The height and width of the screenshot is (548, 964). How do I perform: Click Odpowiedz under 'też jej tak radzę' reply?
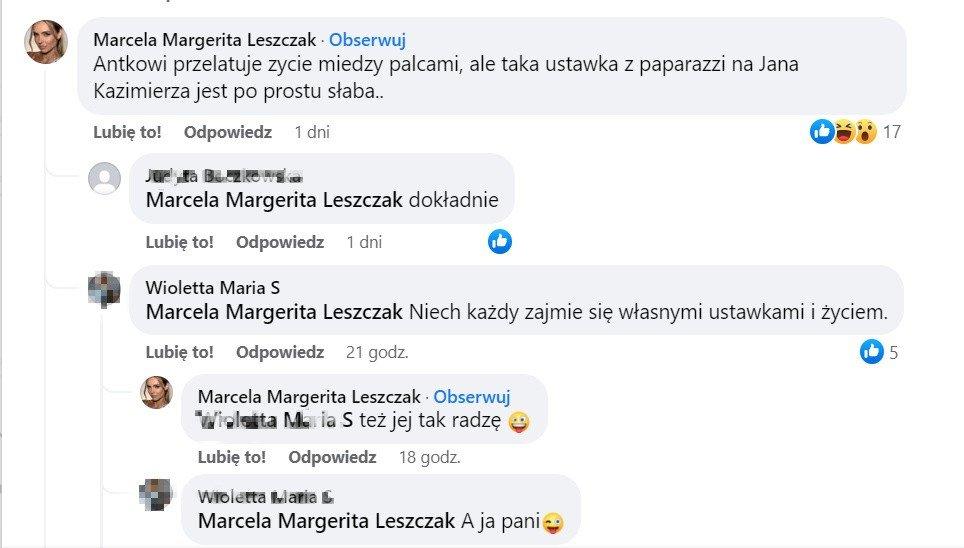coord(332,457)
